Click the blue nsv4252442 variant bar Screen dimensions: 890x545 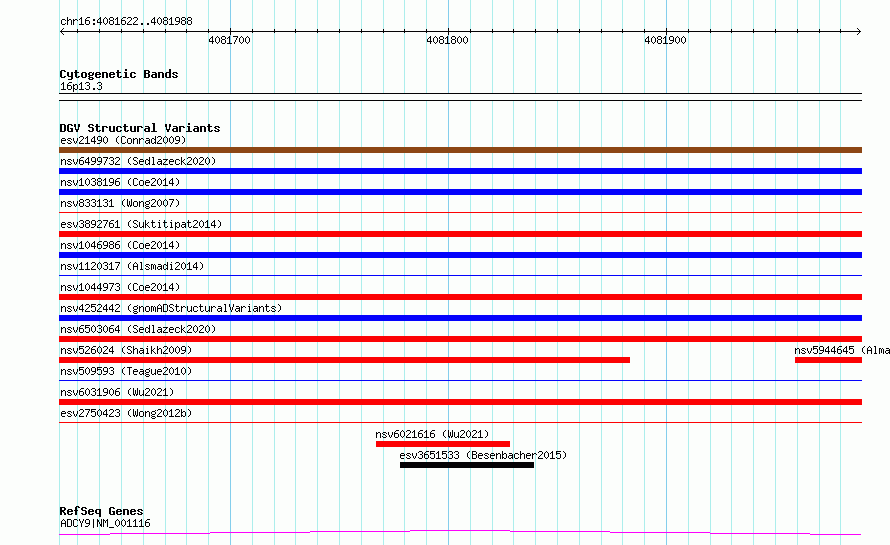(x=460, y=318)
